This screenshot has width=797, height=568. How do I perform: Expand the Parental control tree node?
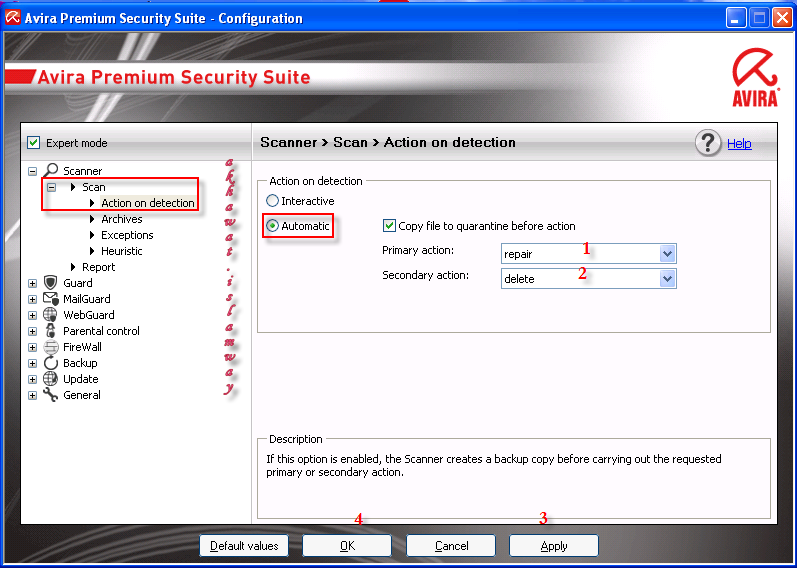pyautogui.click(x=33, y=331)
